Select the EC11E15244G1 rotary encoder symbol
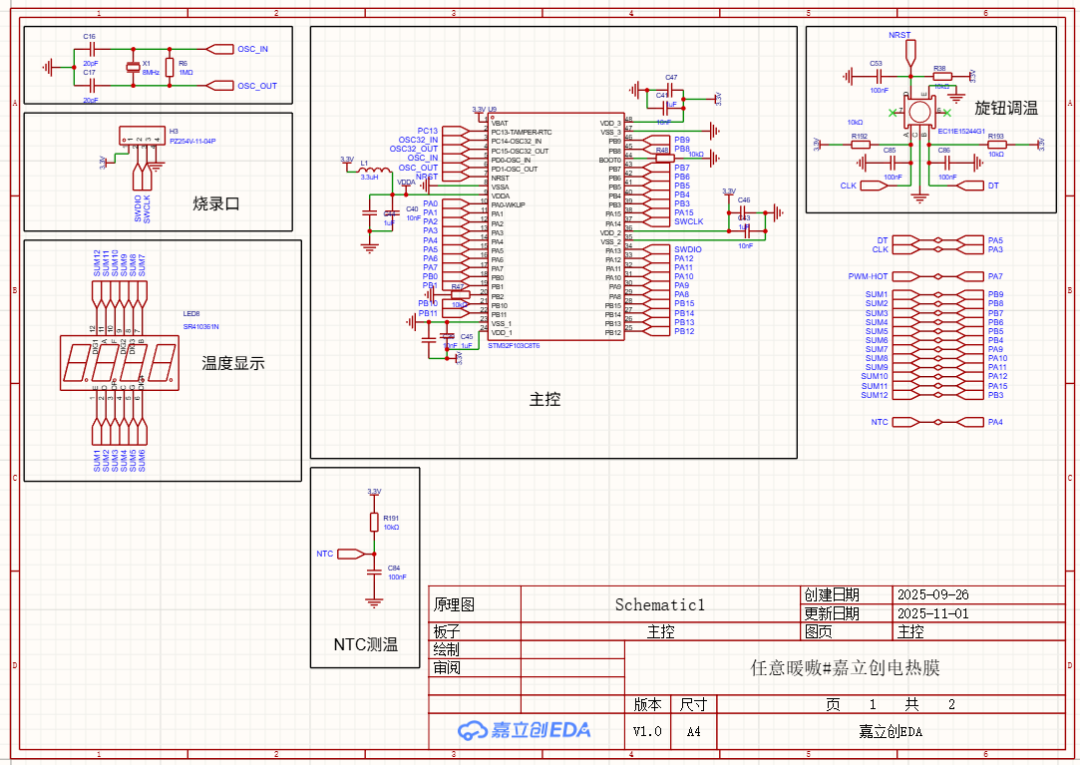Image resolution: width=1080 pixels, height=765 pixels. [x=919, y=112]
